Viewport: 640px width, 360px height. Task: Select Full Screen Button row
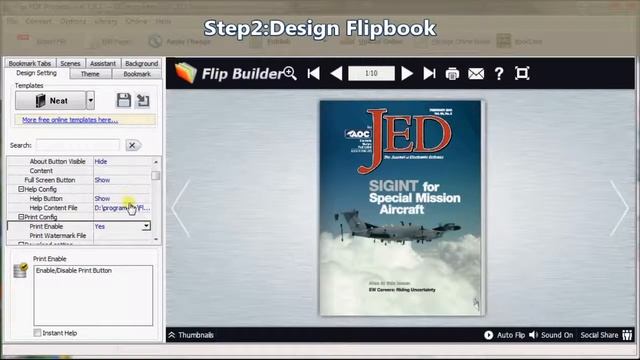pos(79,180)
